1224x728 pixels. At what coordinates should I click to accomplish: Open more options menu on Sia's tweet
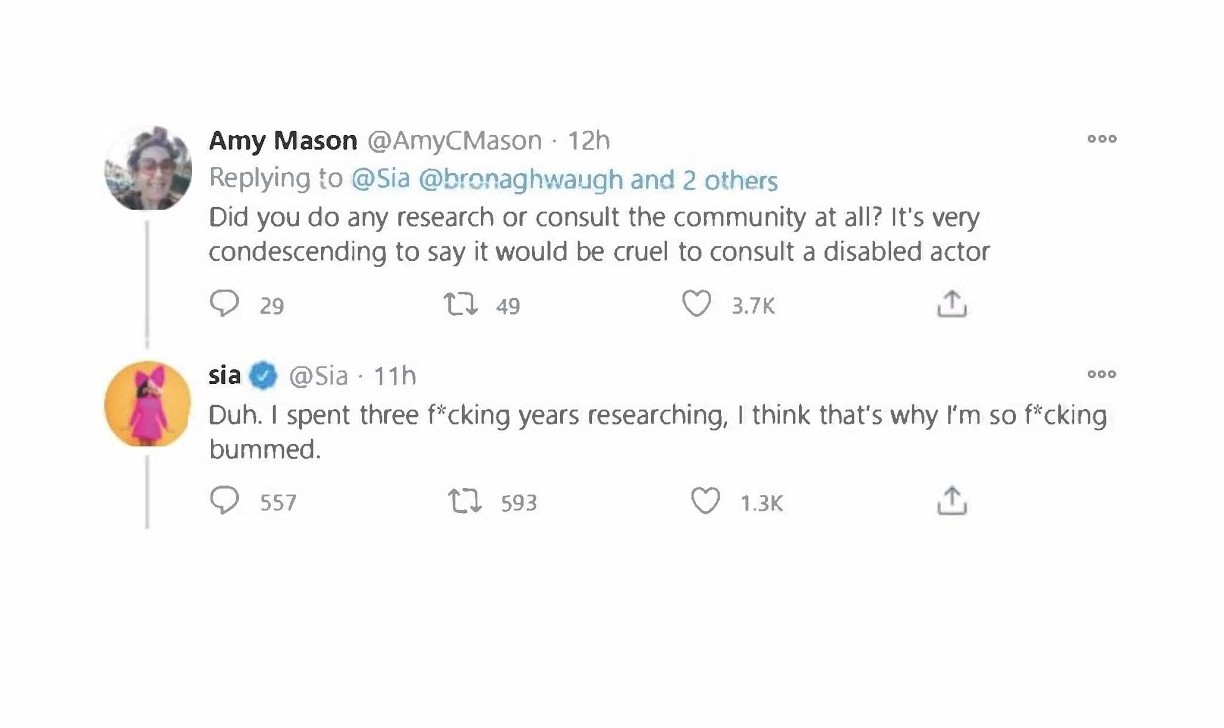(1102, 375)
